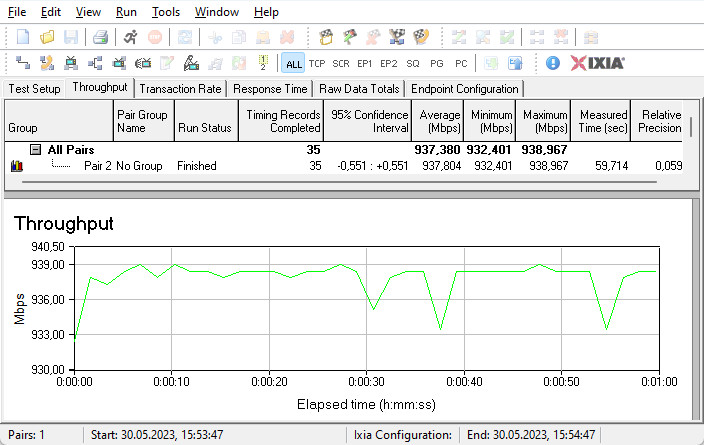Screen dimensions: 704x445
Task: Collapse the All Pairs group
Action: pos(35,150)
